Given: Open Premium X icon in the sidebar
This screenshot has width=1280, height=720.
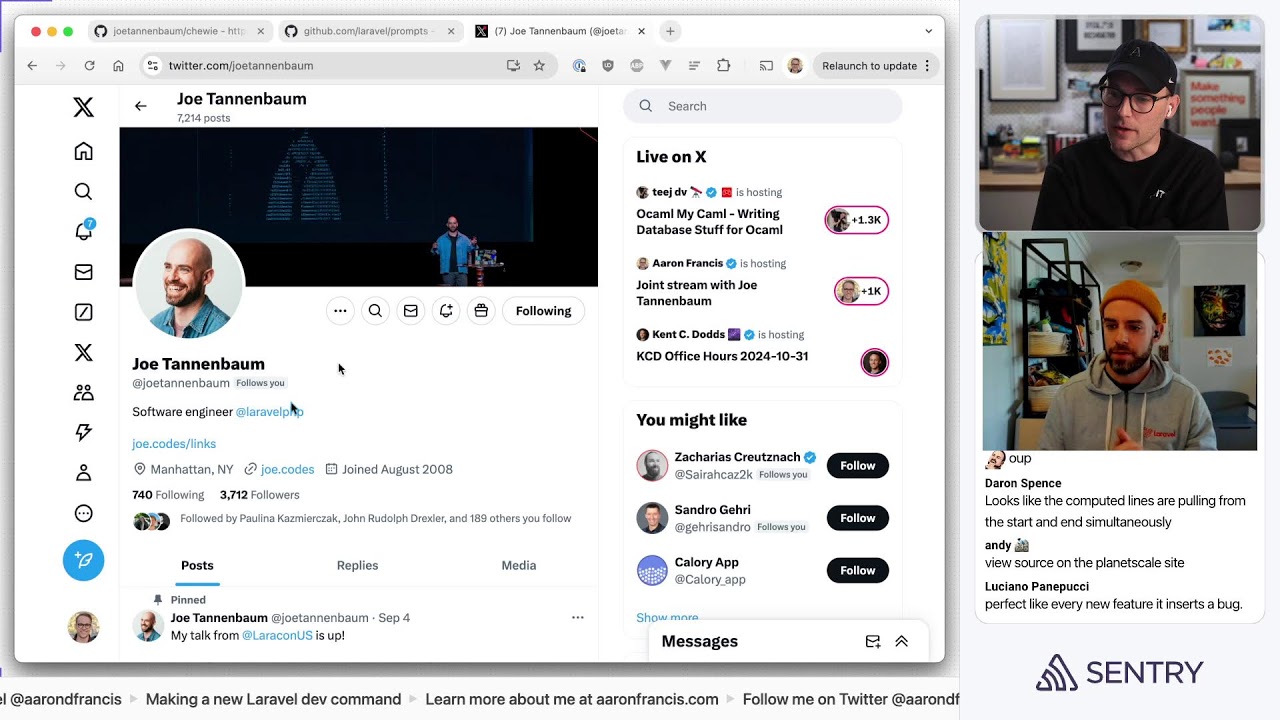Looking at the screenshot, I should pos(84,352).
